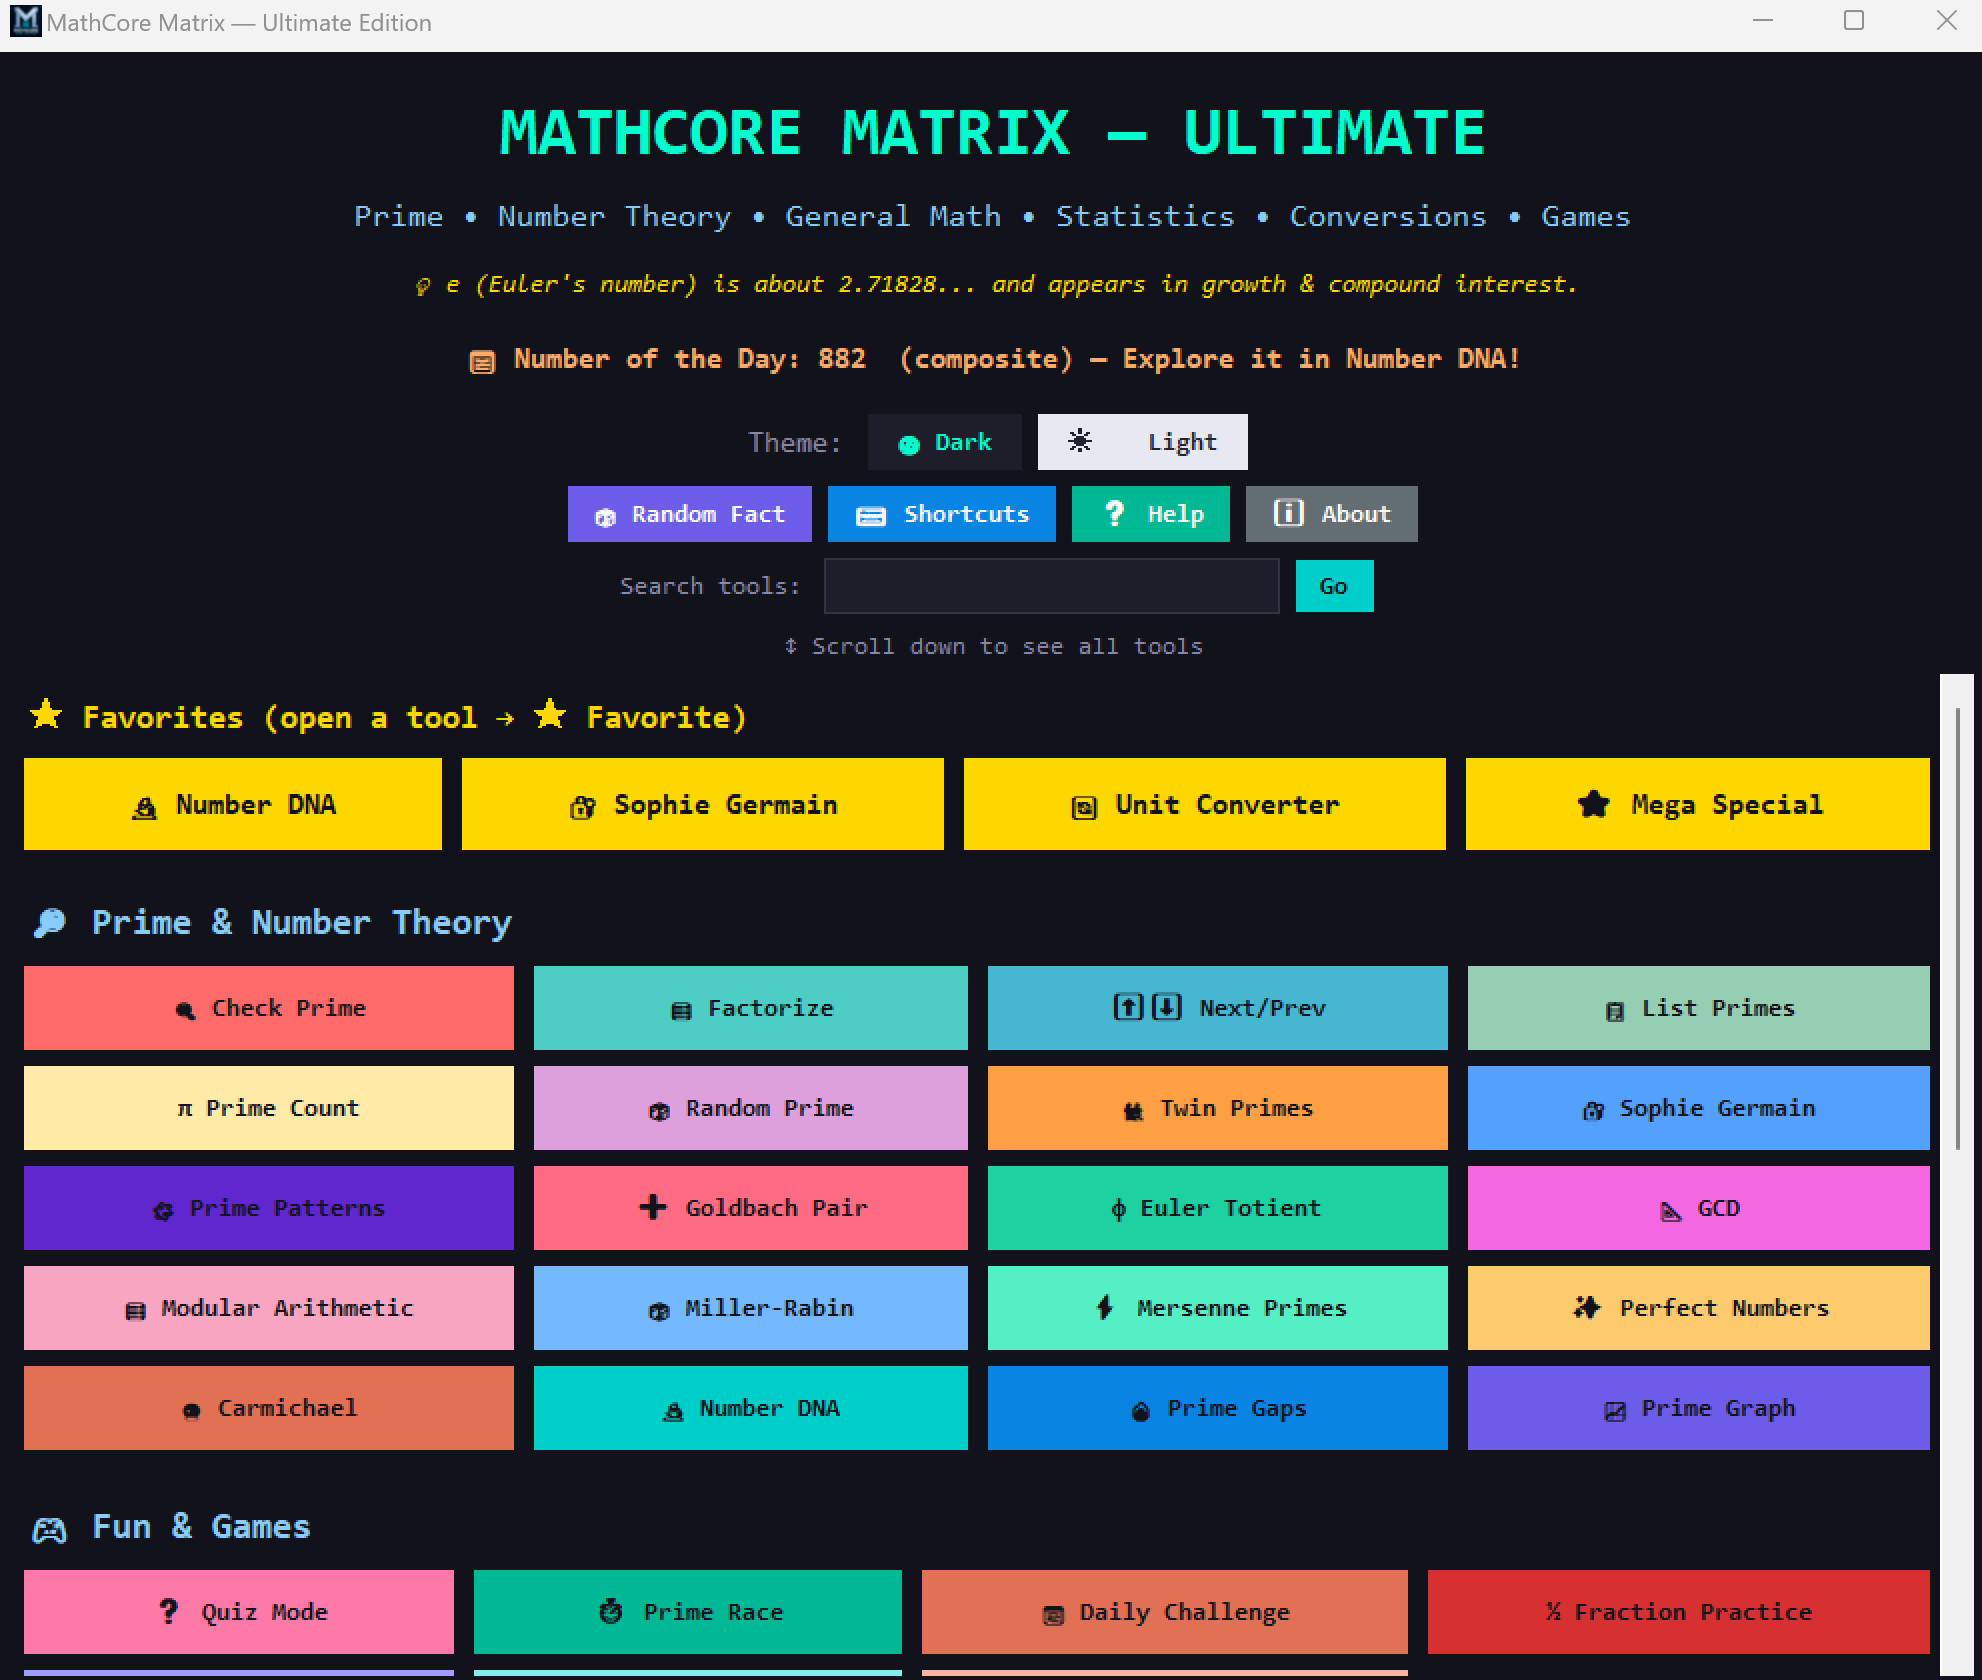The height and width of the screenshot is (1680, 1982).
Task: Click Go search button
Action: 1334,586
